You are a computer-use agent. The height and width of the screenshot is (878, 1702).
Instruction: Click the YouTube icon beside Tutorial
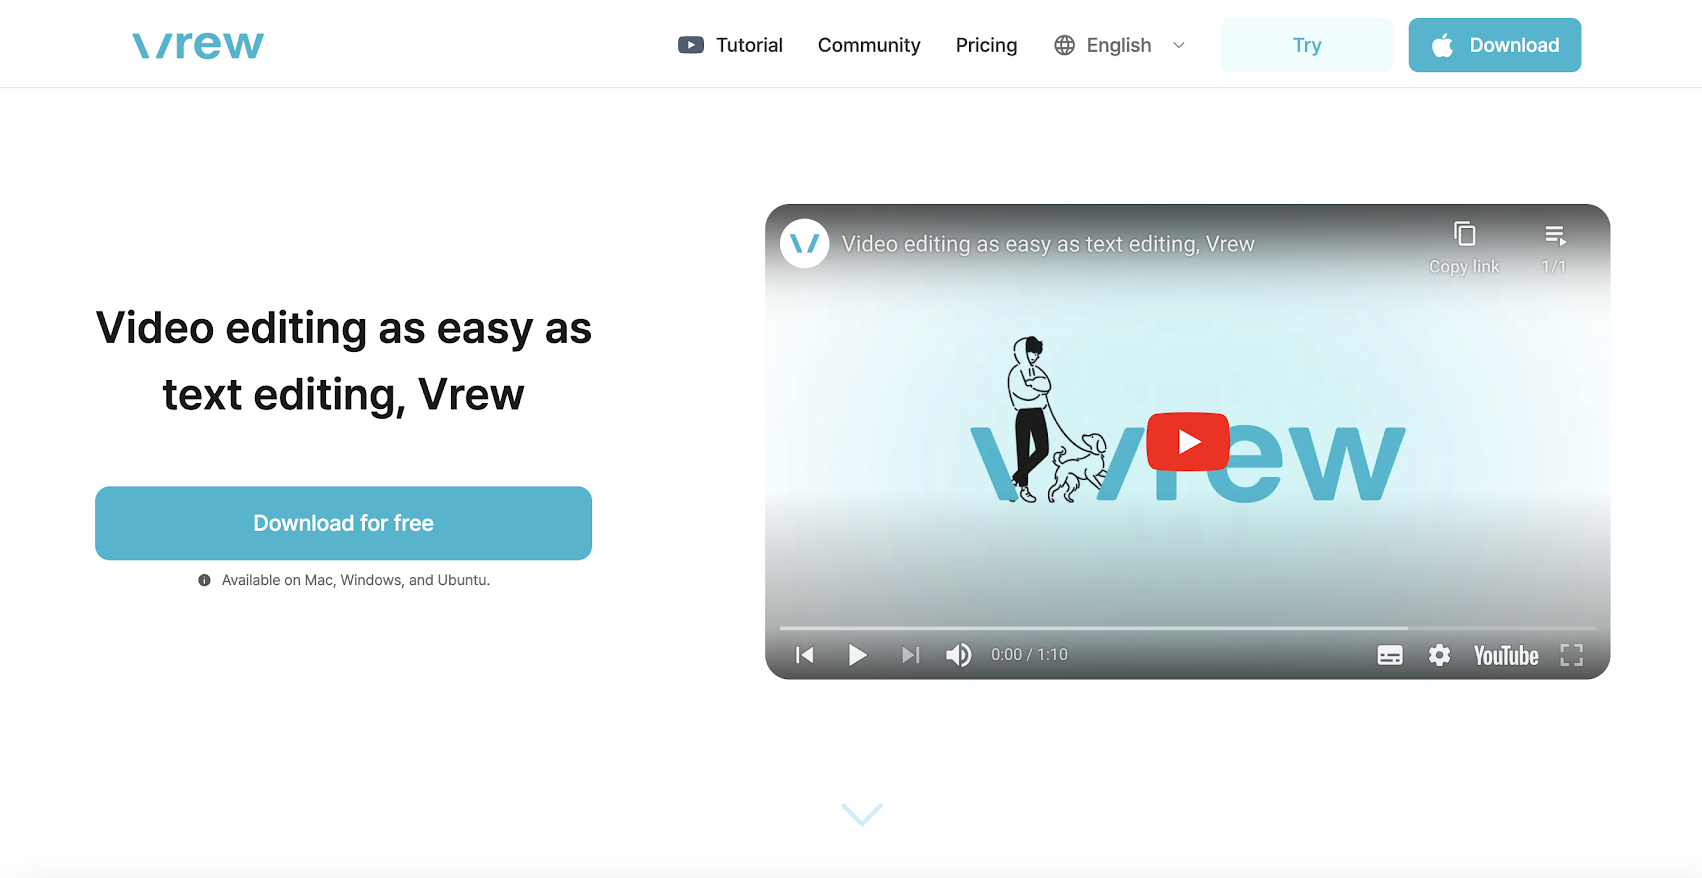point(691,45)
